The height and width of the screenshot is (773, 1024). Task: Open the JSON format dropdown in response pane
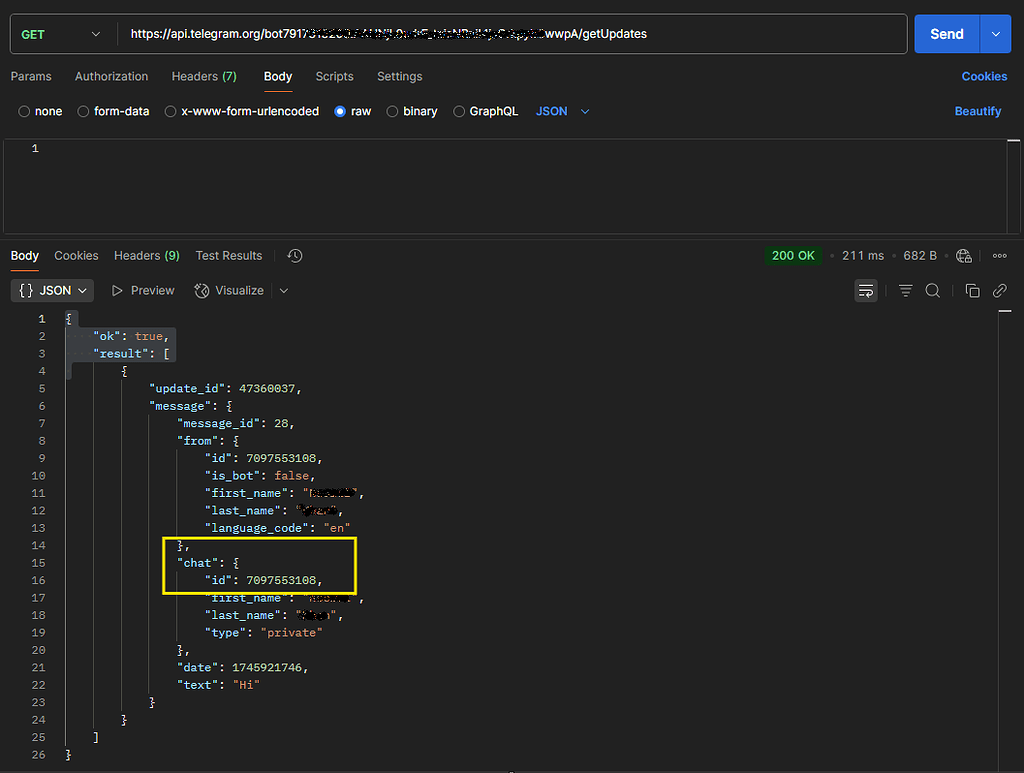52,290
